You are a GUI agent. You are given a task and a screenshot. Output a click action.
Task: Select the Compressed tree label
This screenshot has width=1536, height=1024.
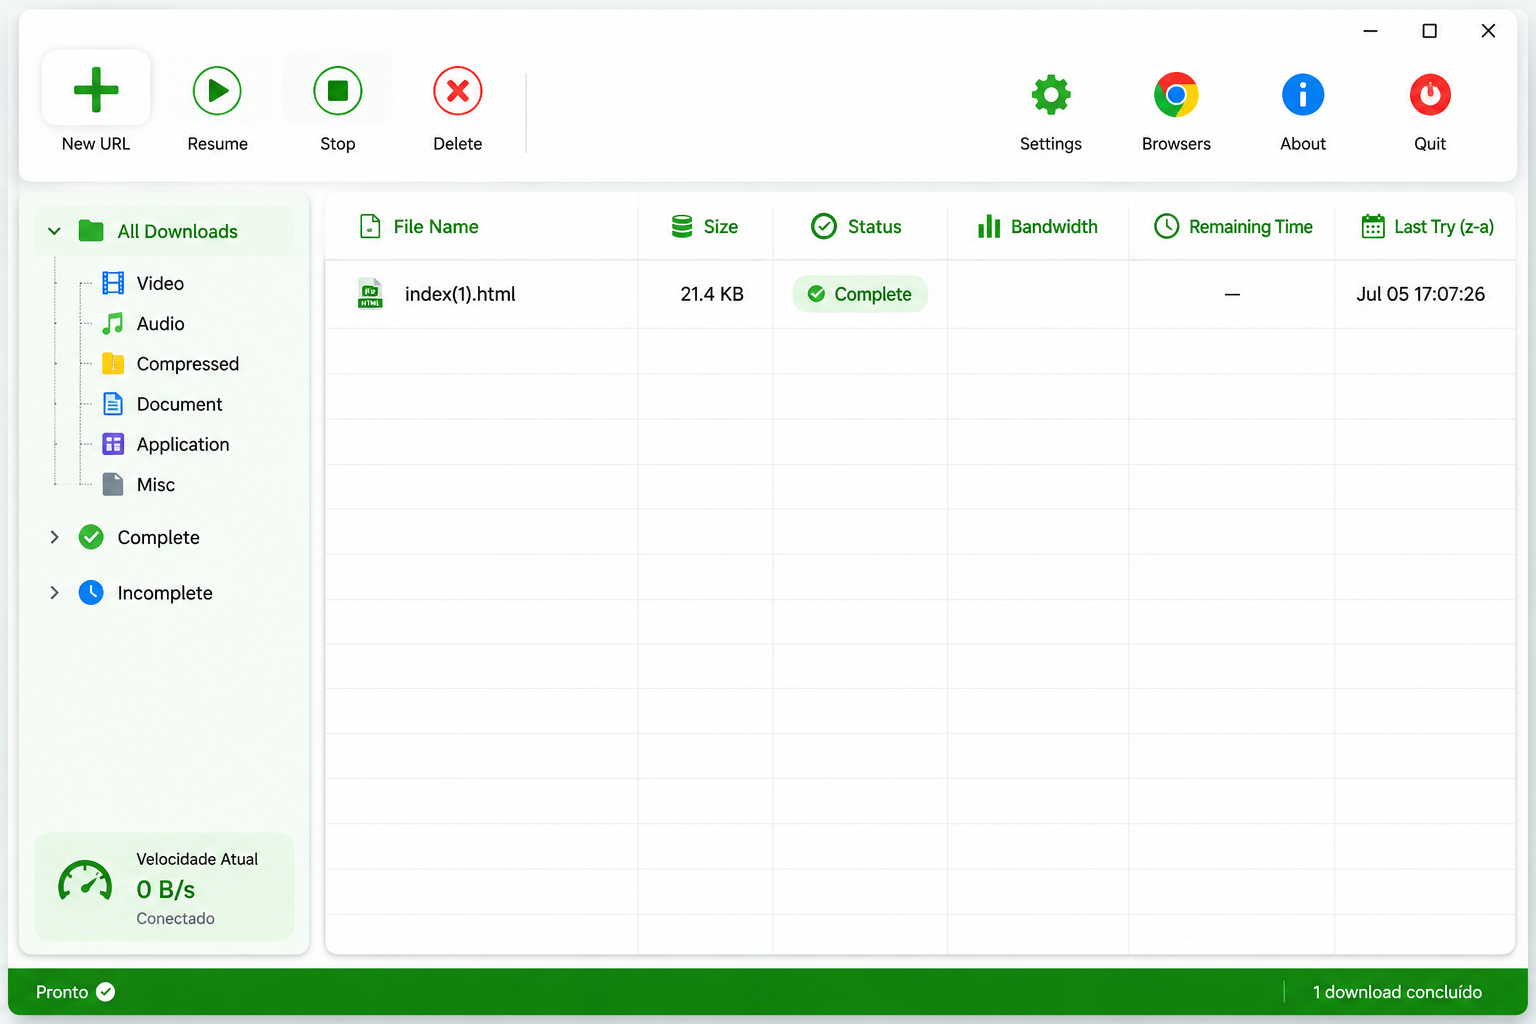188,364
